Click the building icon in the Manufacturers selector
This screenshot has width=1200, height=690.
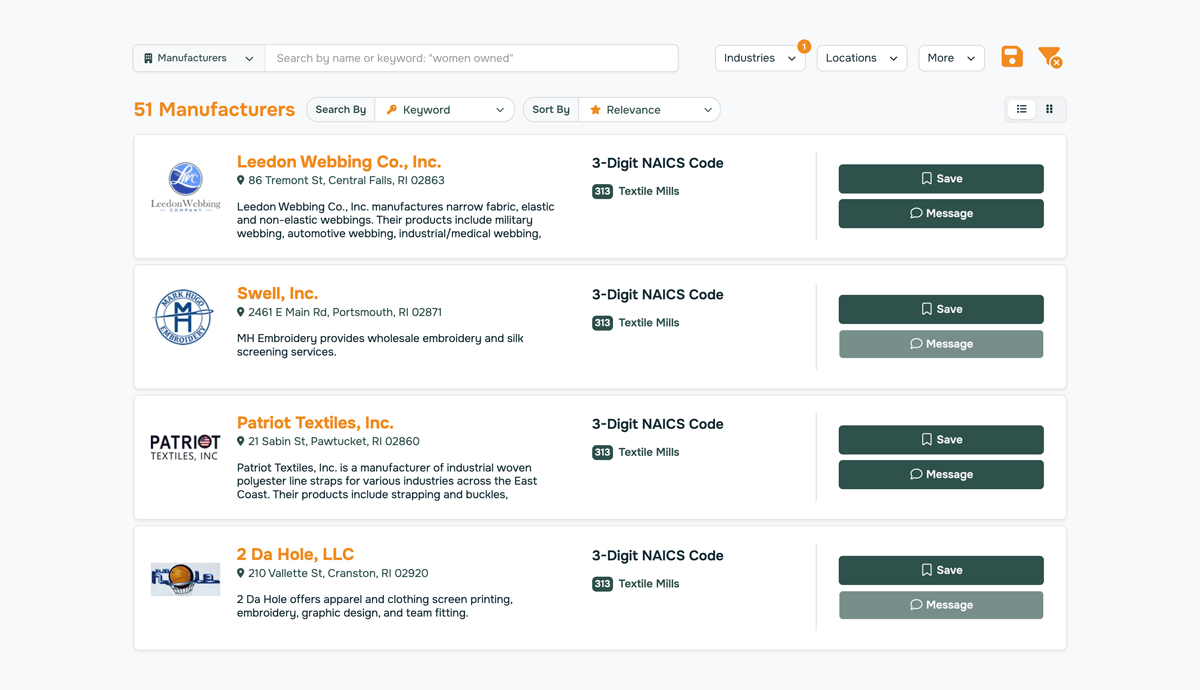pos(148,58)
